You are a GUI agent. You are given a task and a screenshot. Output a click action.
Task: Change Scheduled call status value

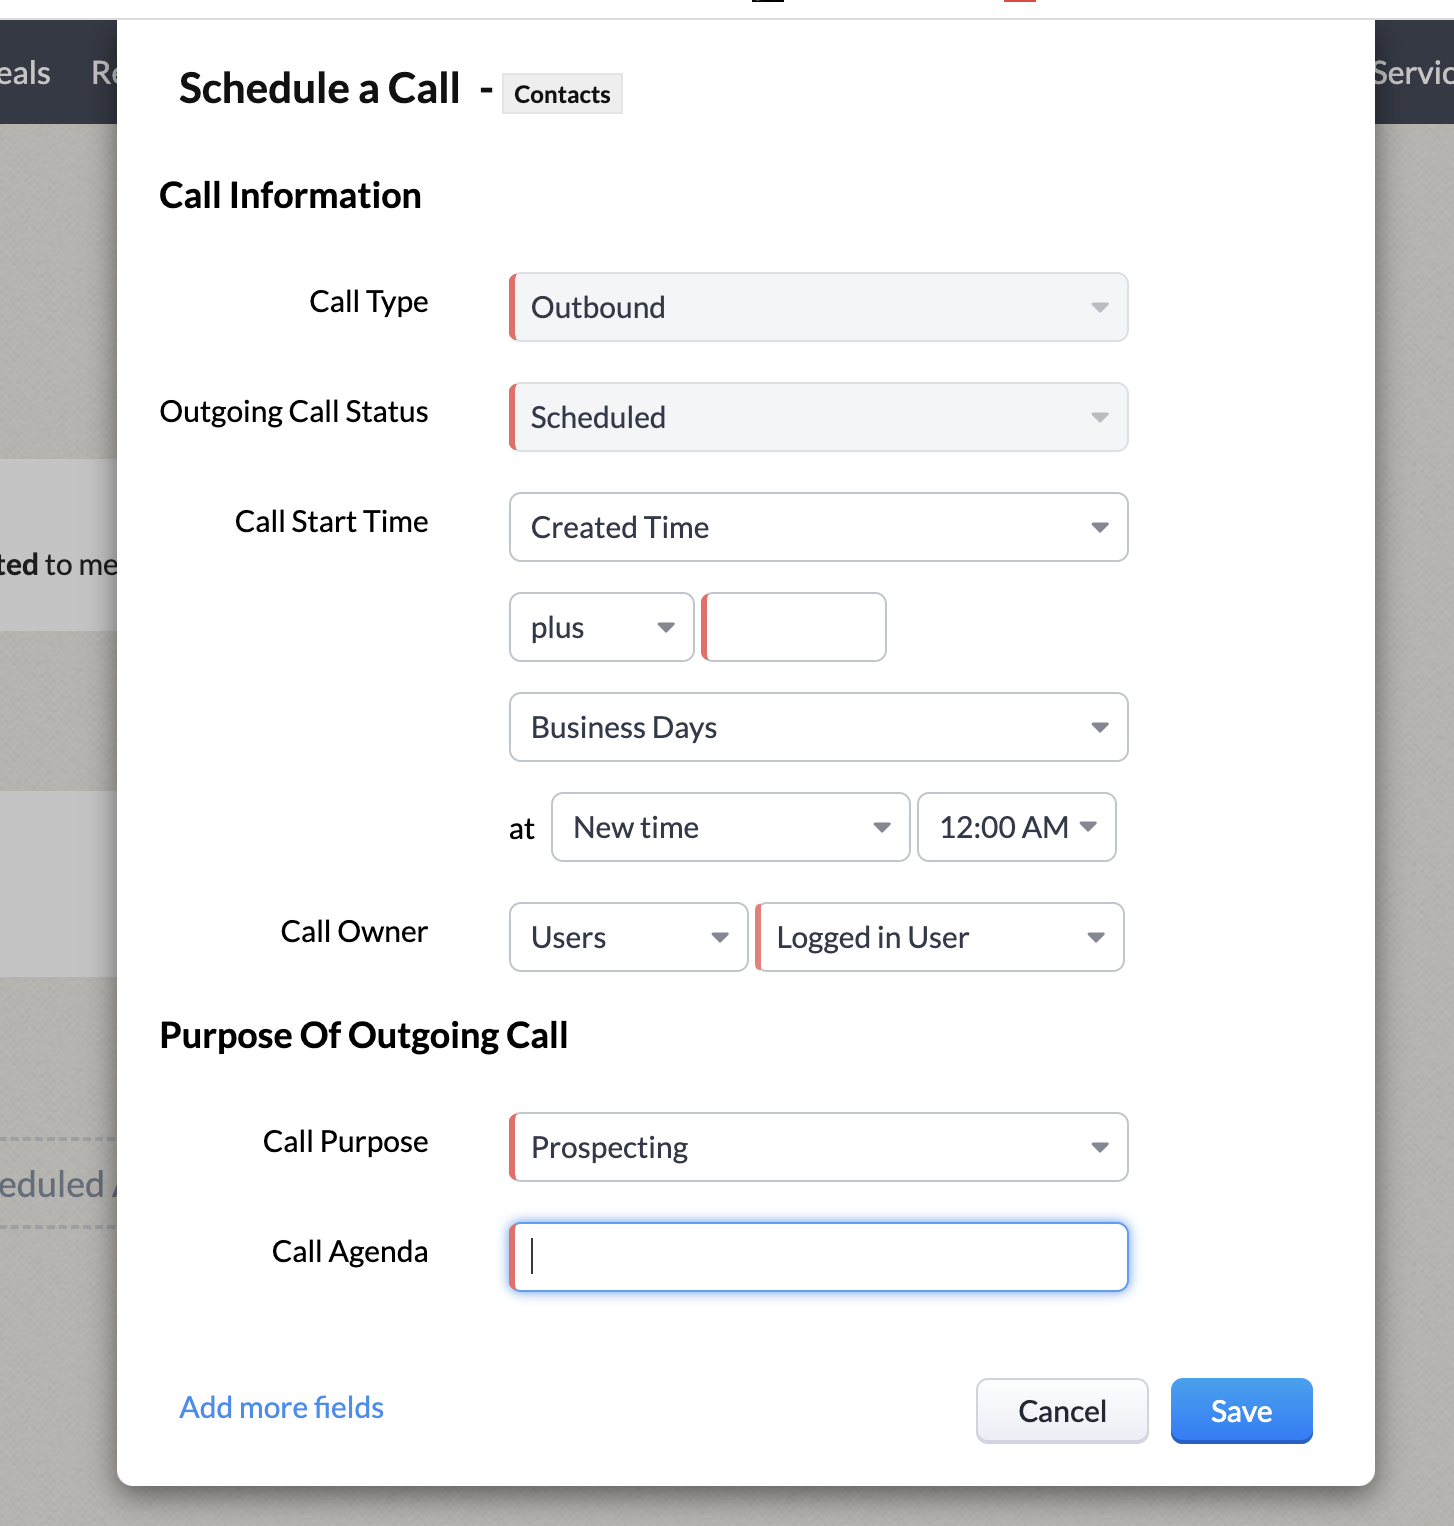click(x=818, y=417)
